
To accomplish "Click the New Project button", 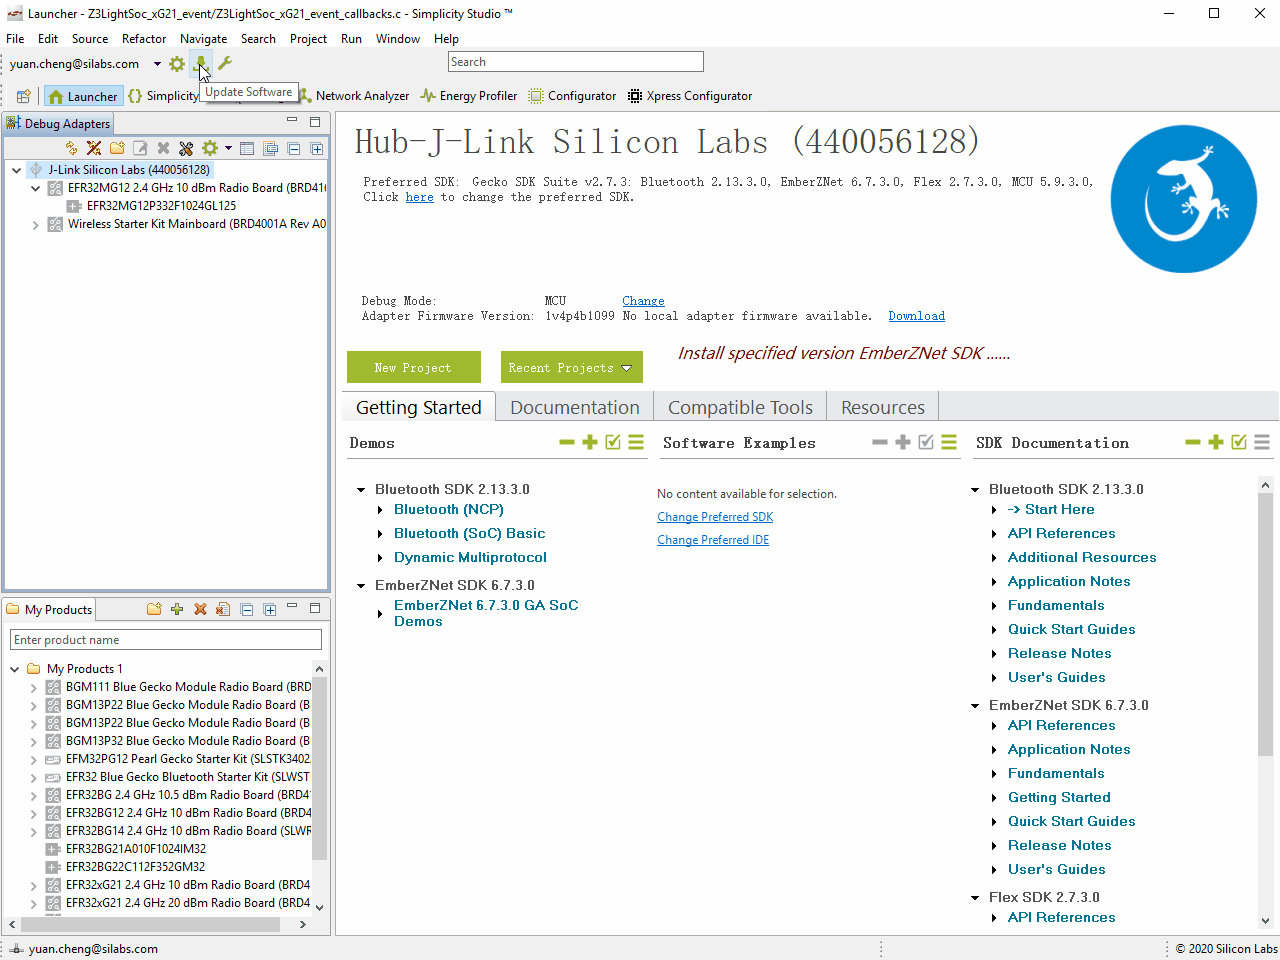I will click(413, 368).
